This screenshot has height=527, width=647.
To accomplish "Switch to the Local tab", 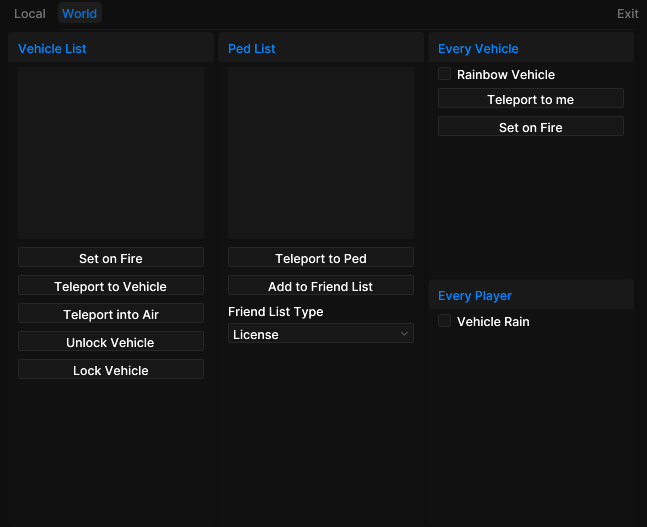I will click(30, 14).
